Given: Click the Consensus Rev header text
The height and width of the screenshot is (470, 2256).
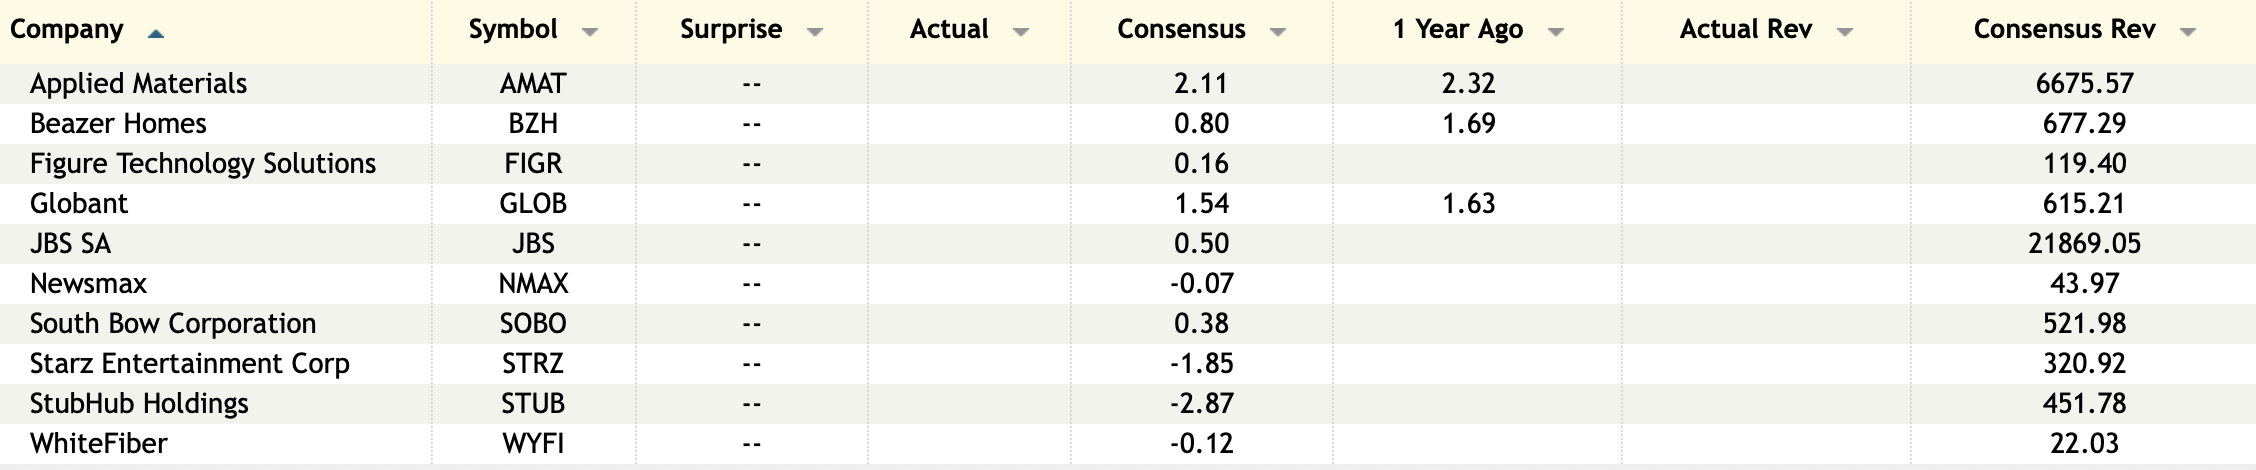Looking at the screenshot, I should pyautogui.click(x=2064, y=29).
